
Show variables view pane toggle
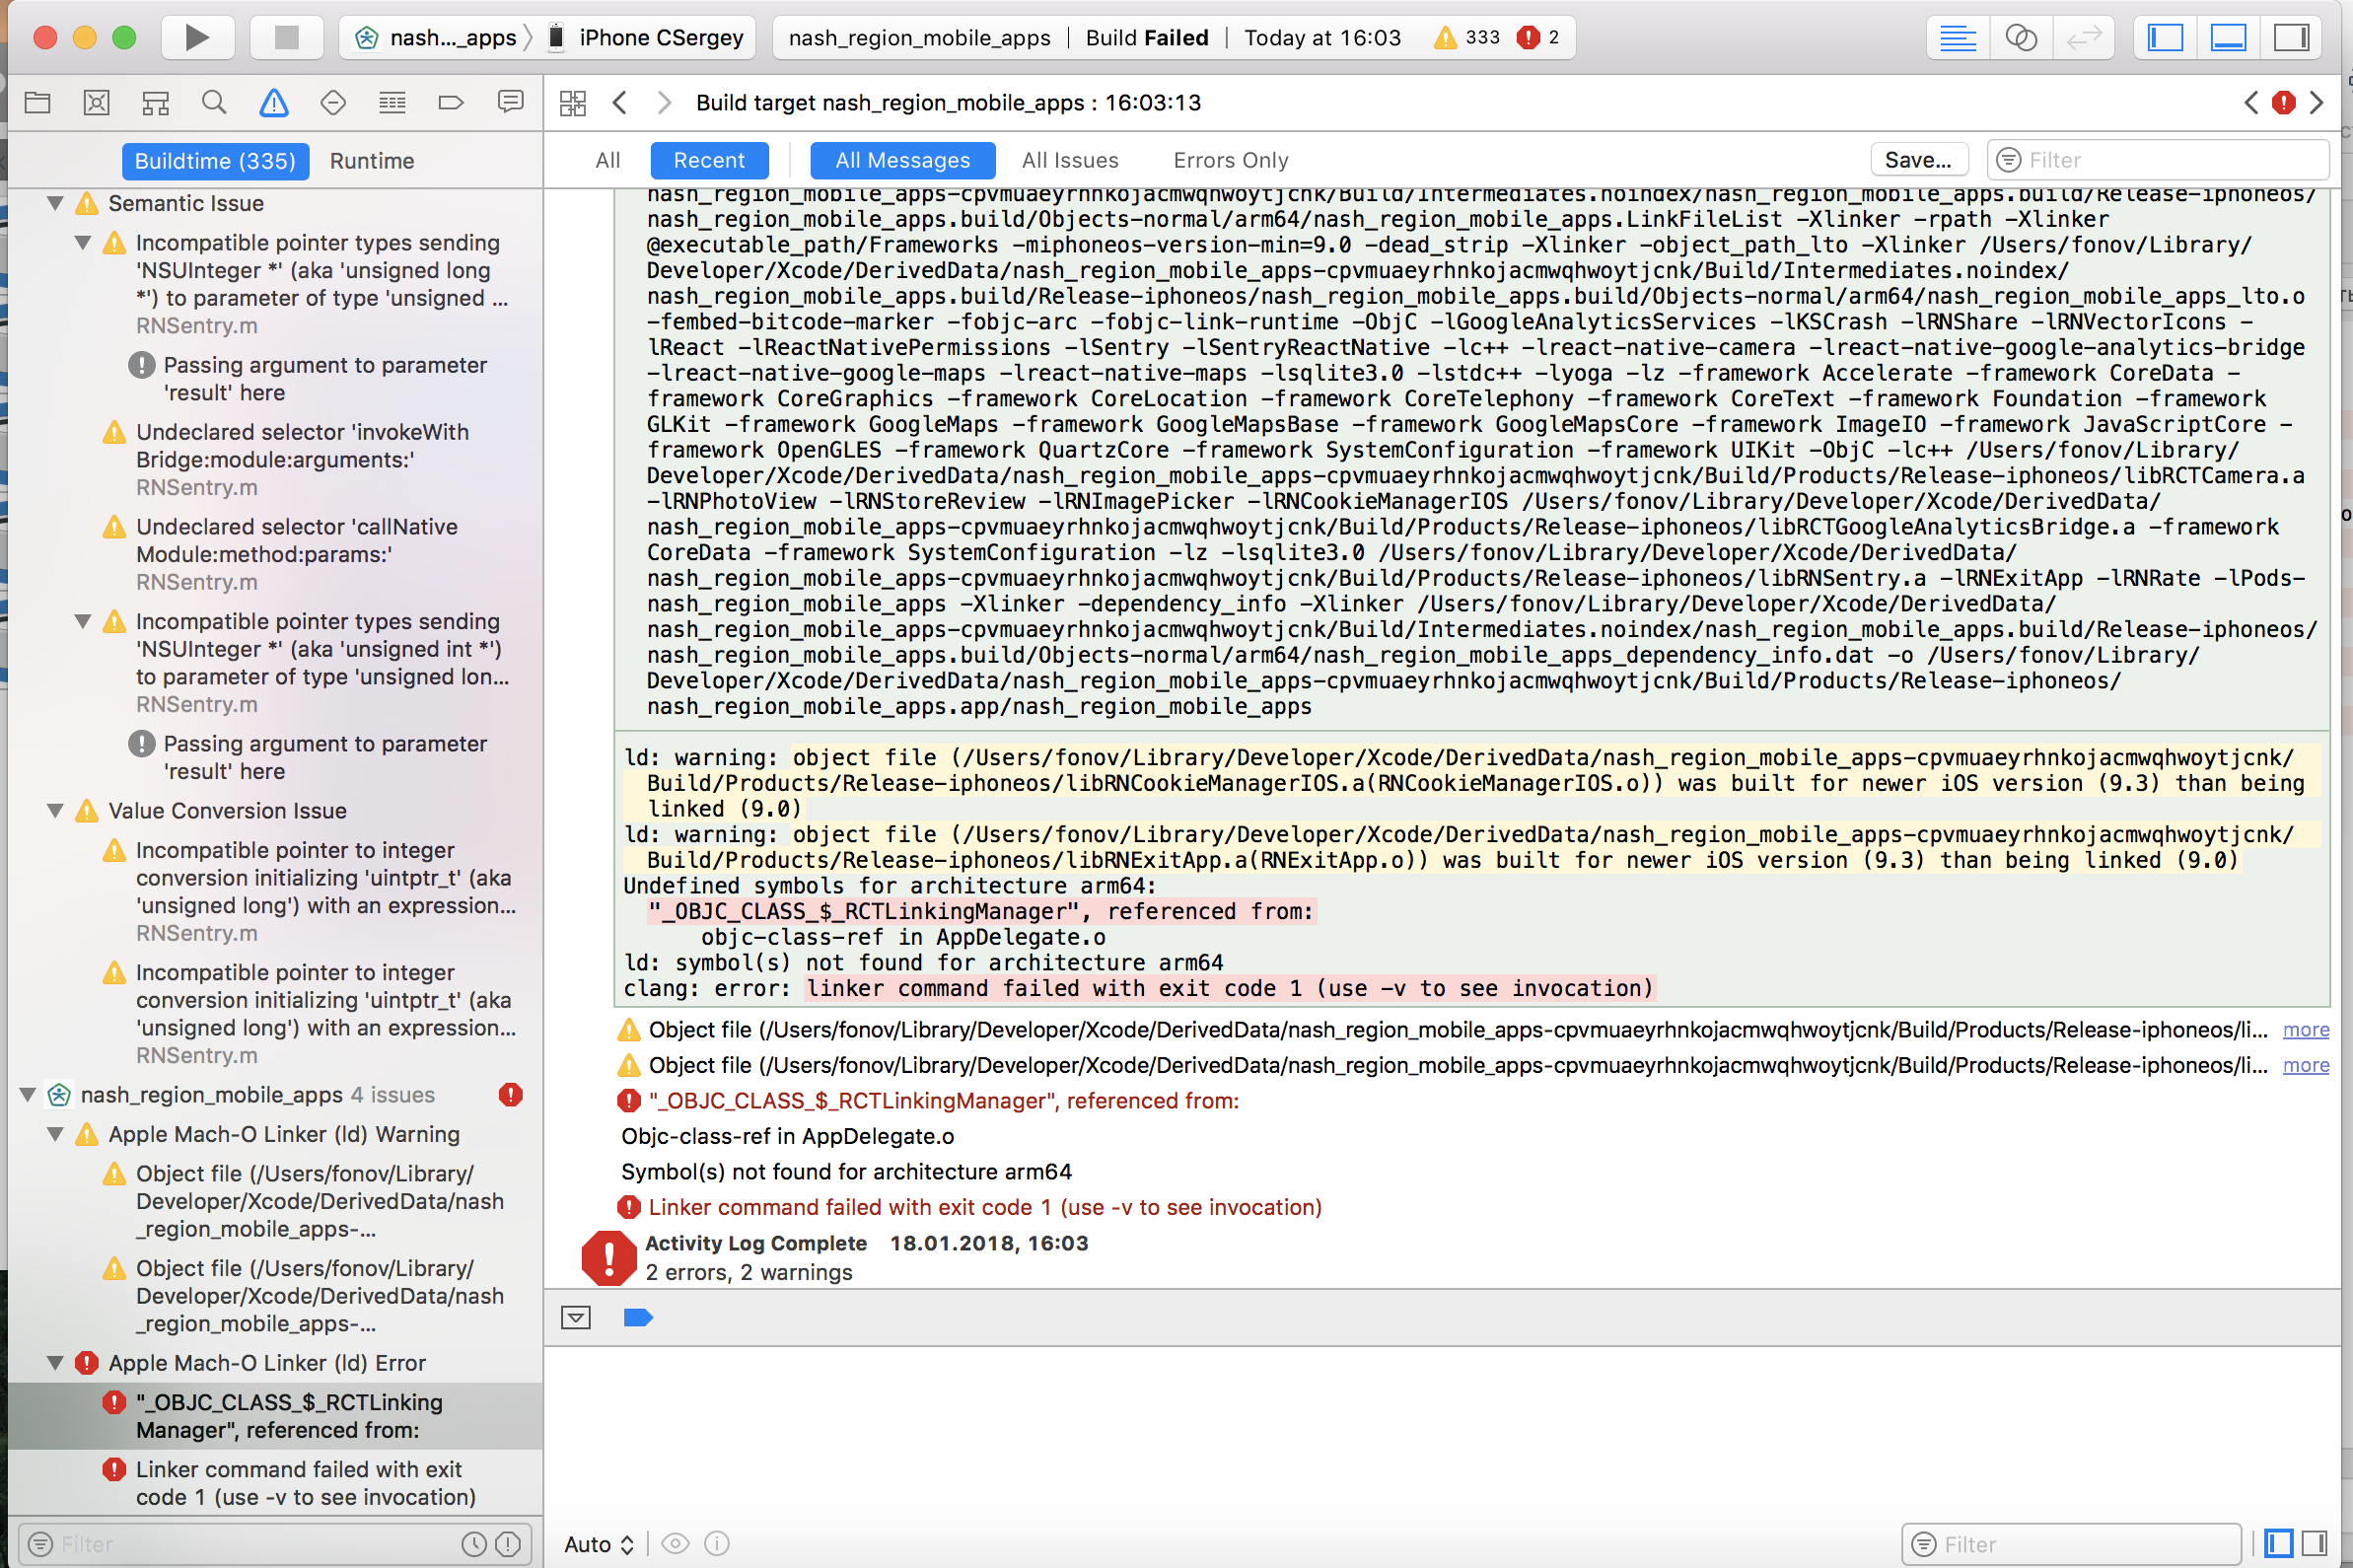click(x=2279, y=1544)
